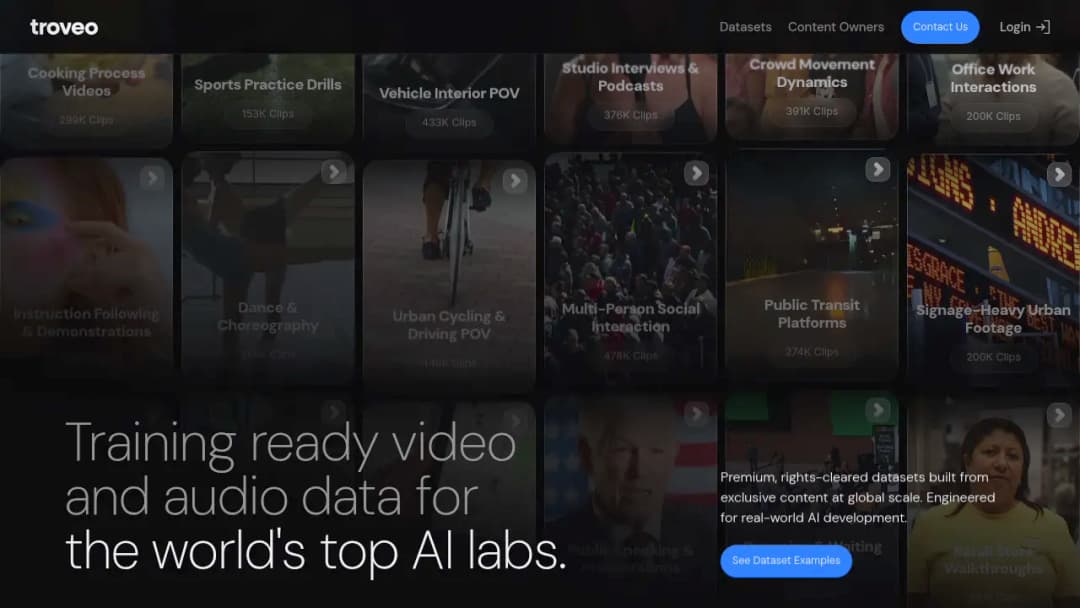Click '433K Clips' under Vehicle Interior POV

pos(449,123)
